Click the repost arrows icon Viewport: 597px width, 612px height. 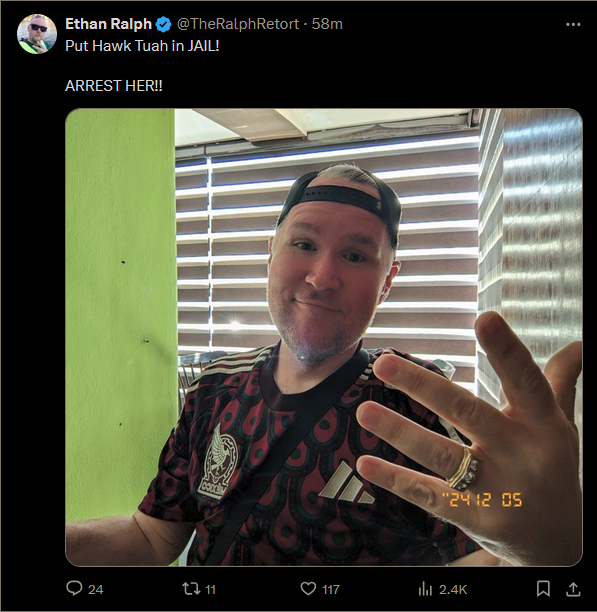pos(191,589)
